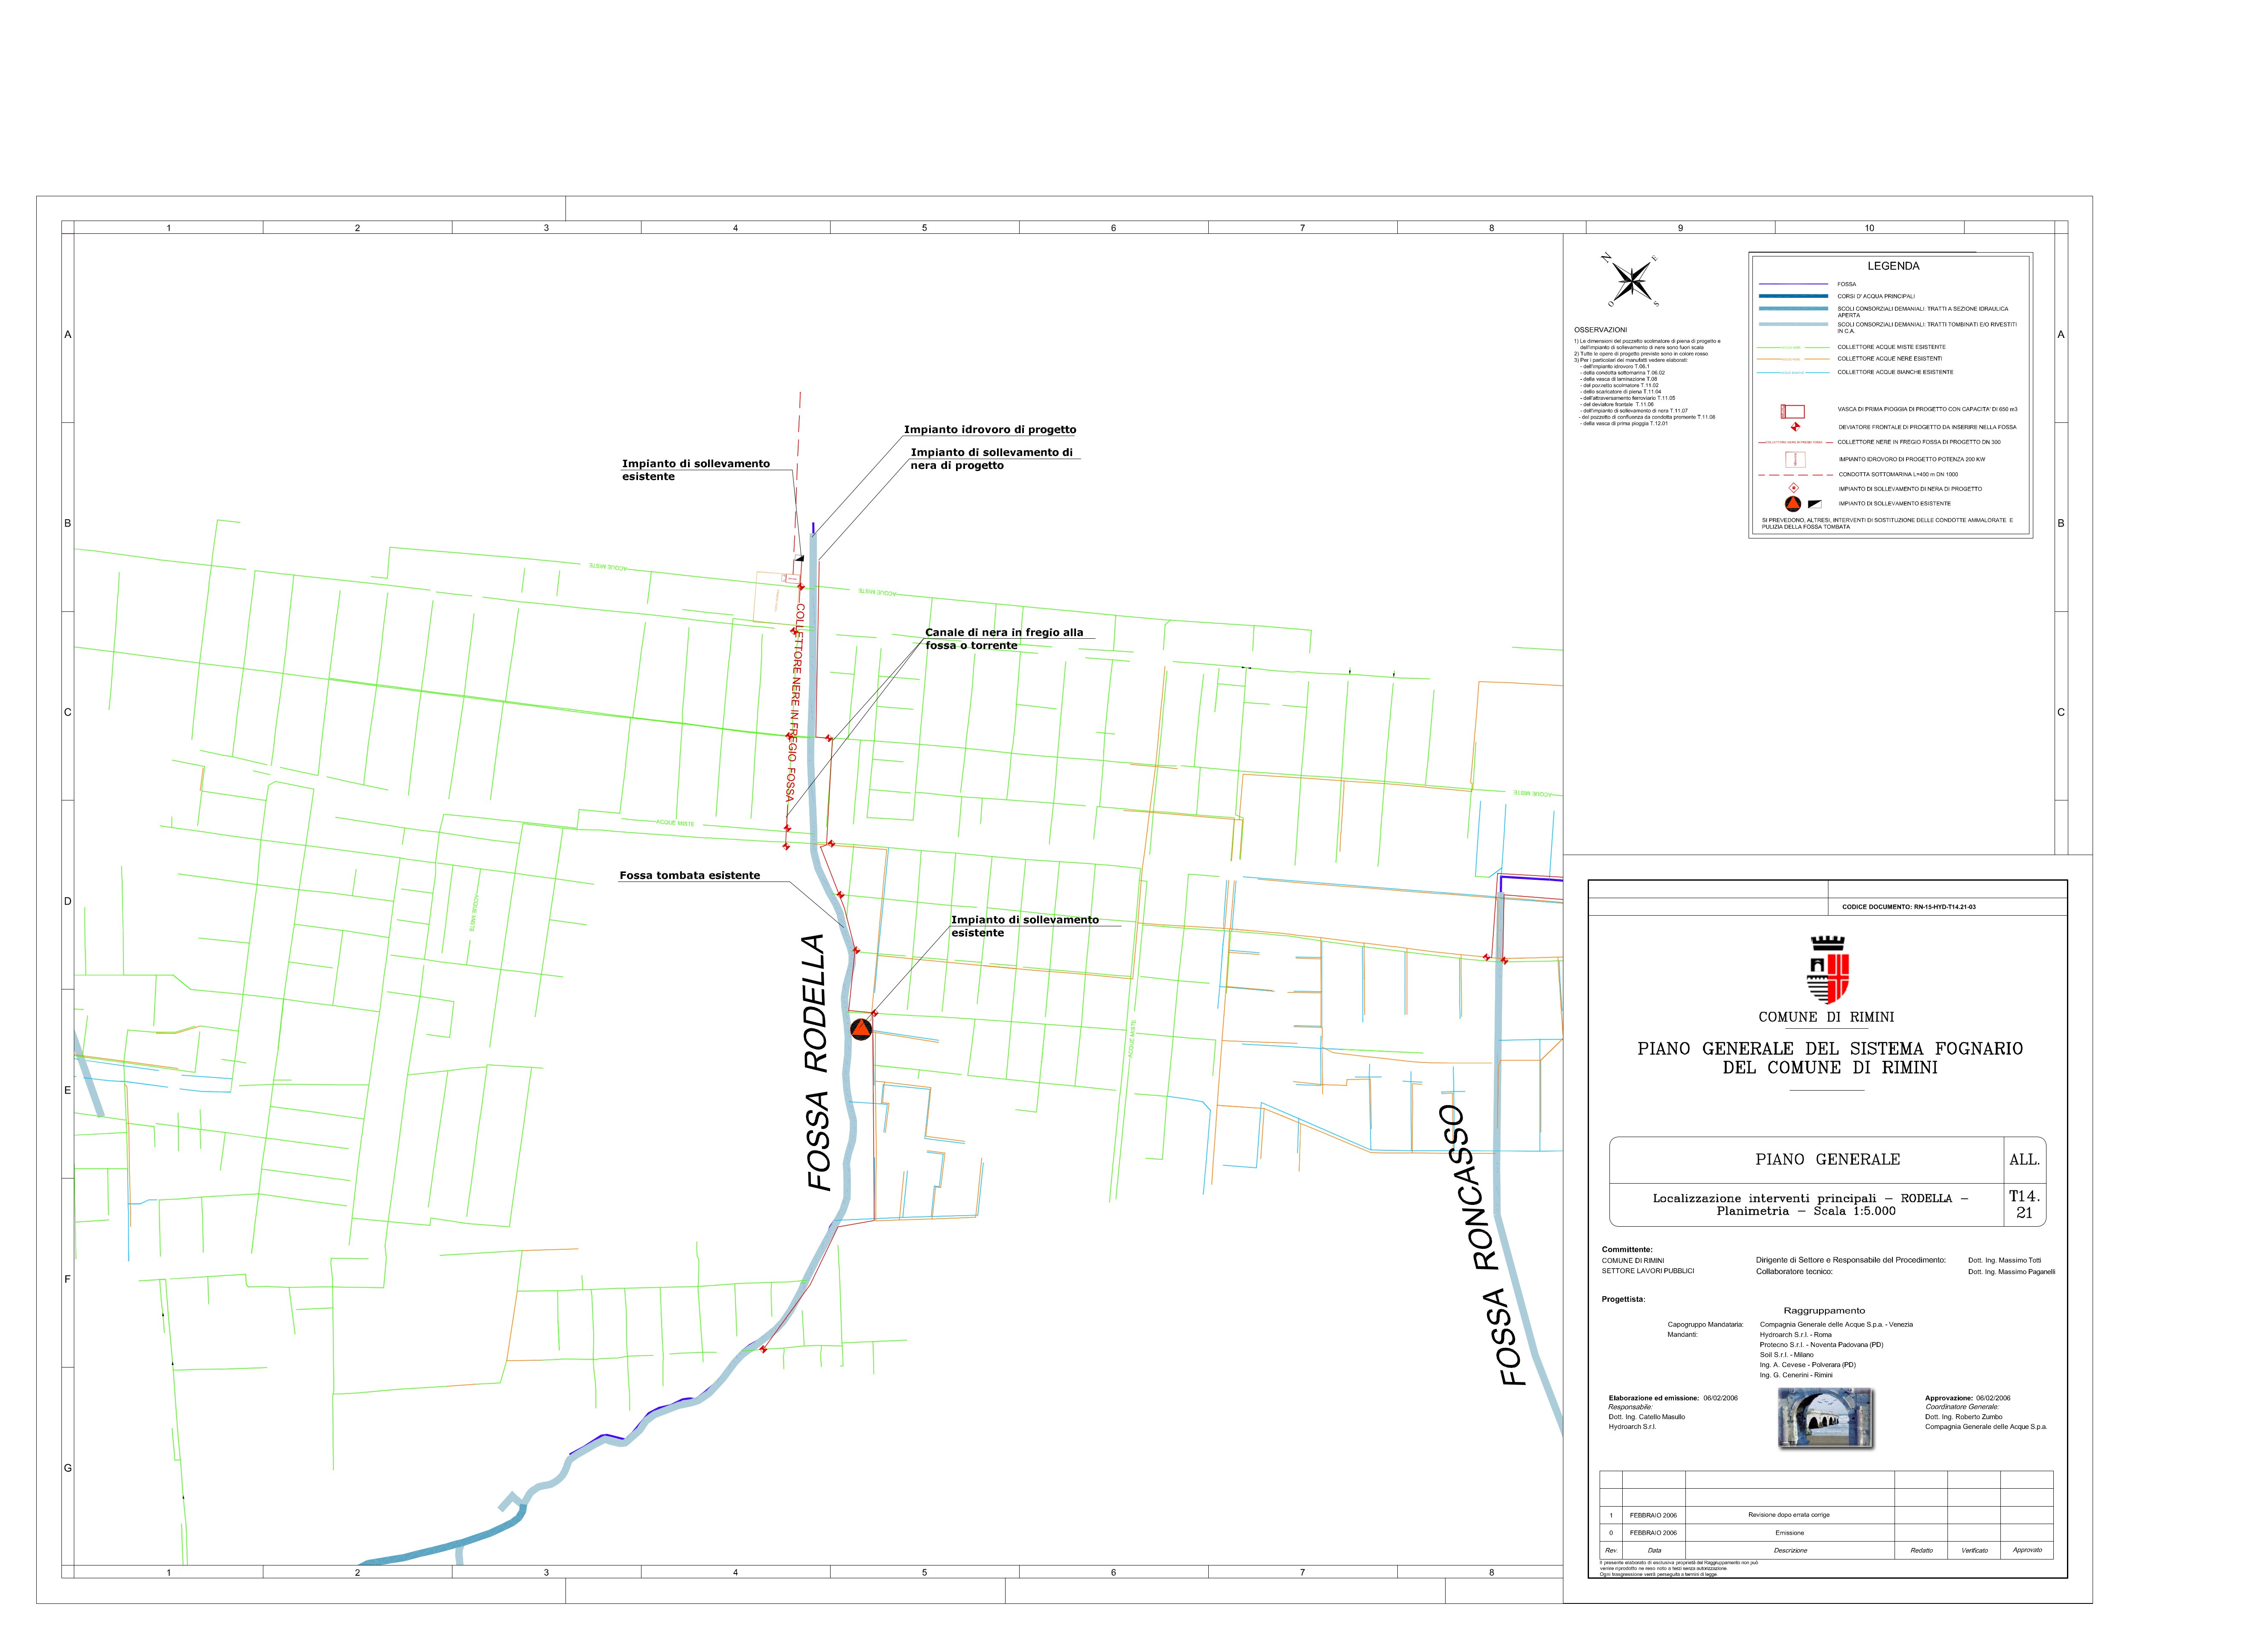Click the name 'Dott. Ing. Massimo Paganelli'
This screenshot has width=2268, height=1638.
tap(2011, 1272)
